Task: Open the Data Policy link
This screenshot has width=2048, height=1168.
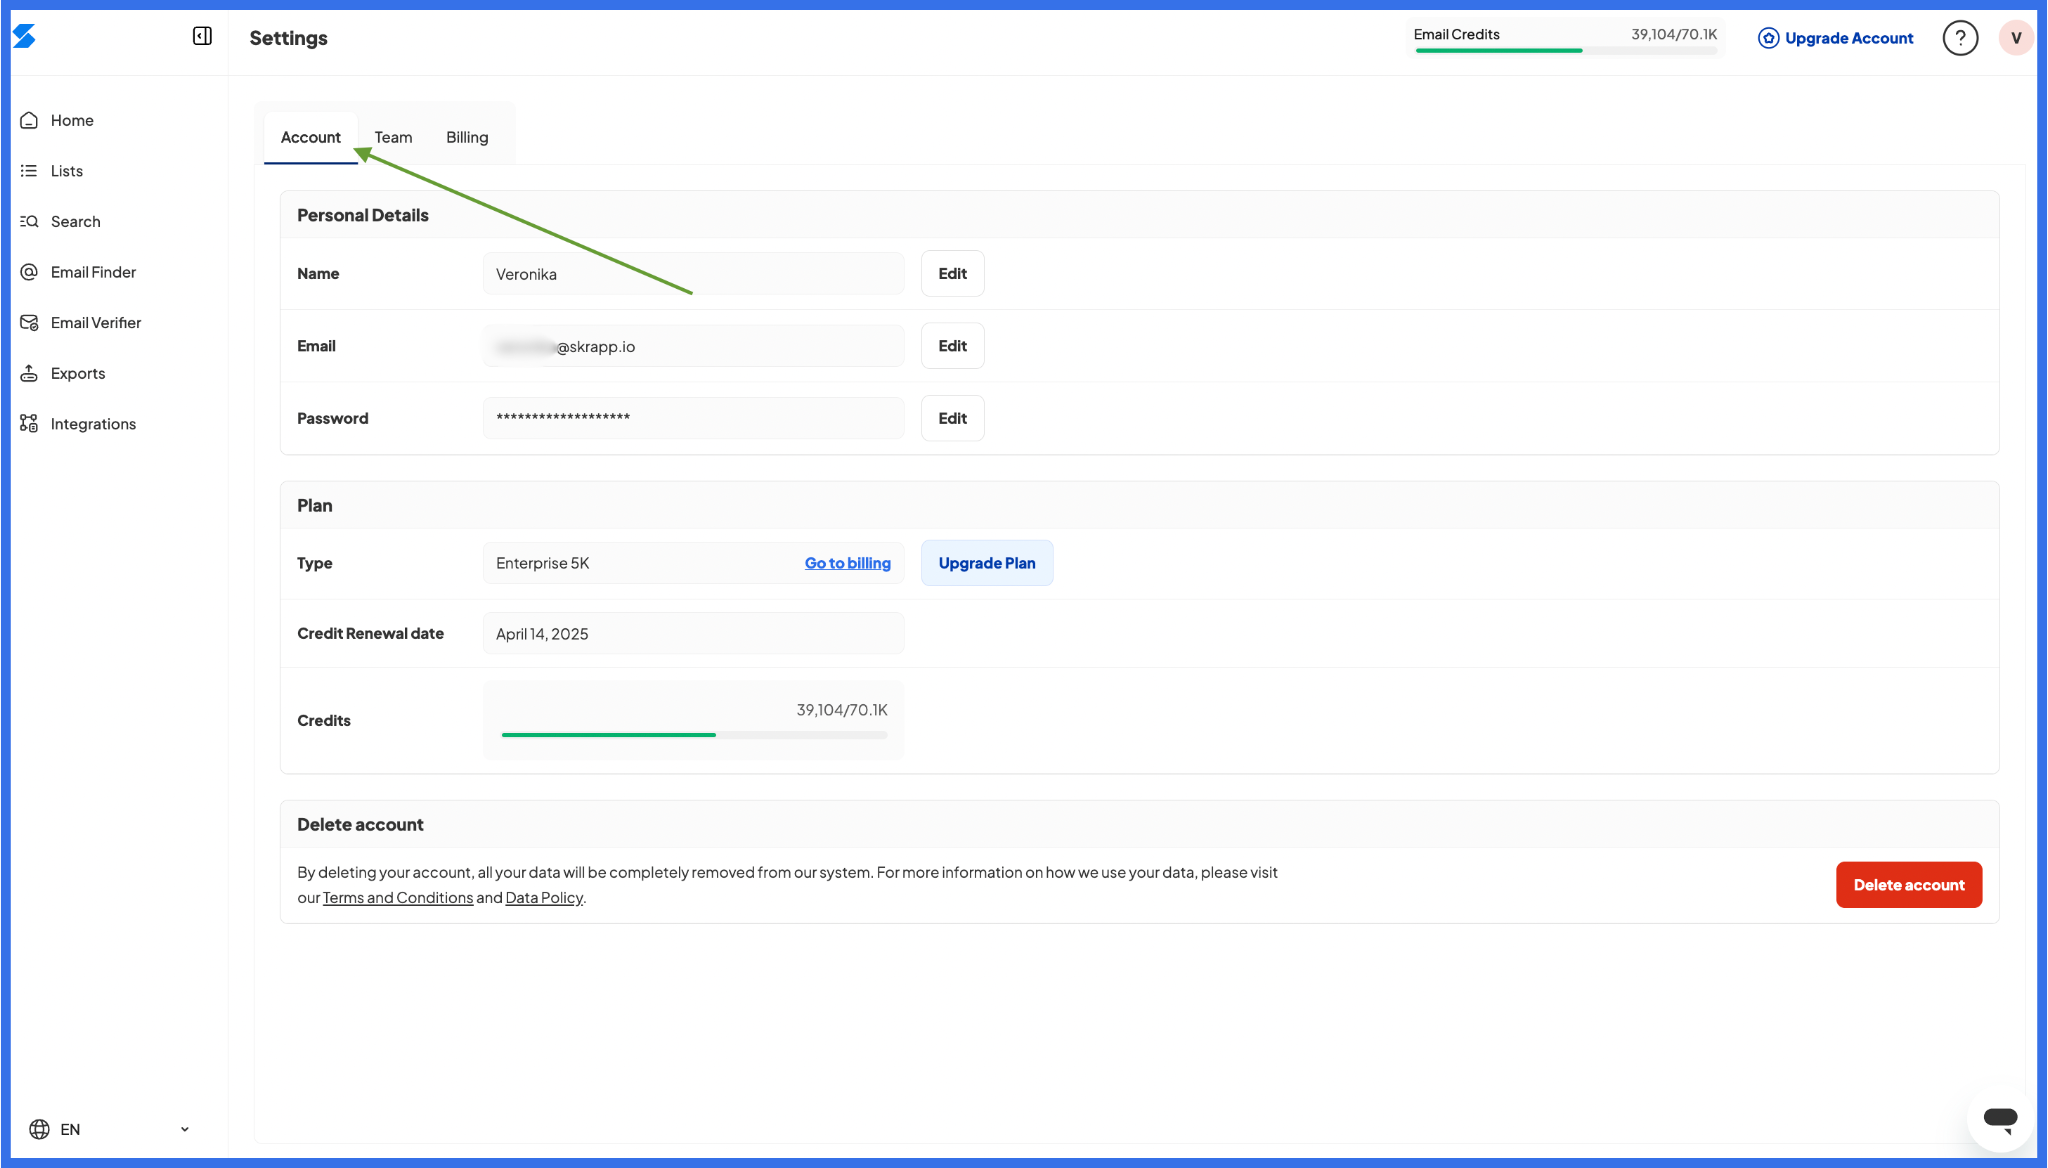Action: pyautogui.click(x=544, y=897)
